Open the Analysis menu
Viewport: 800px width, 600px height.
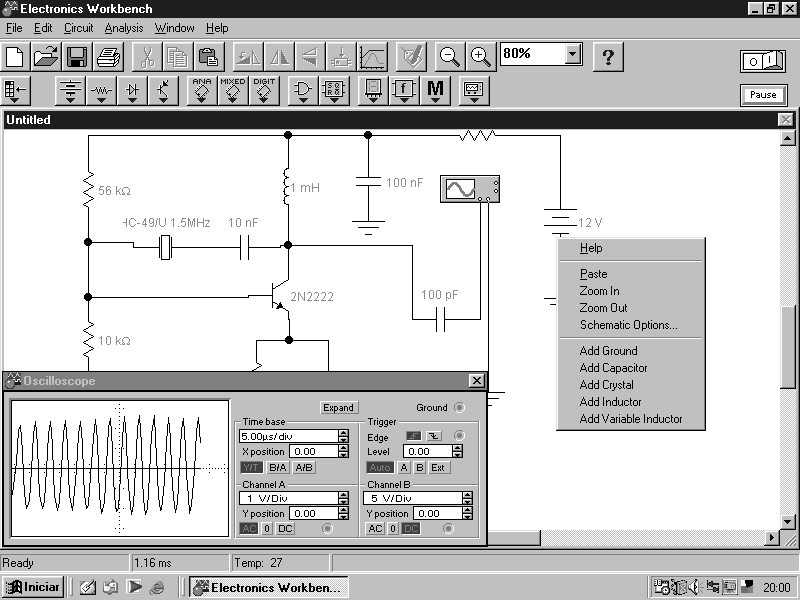(124, 28)
